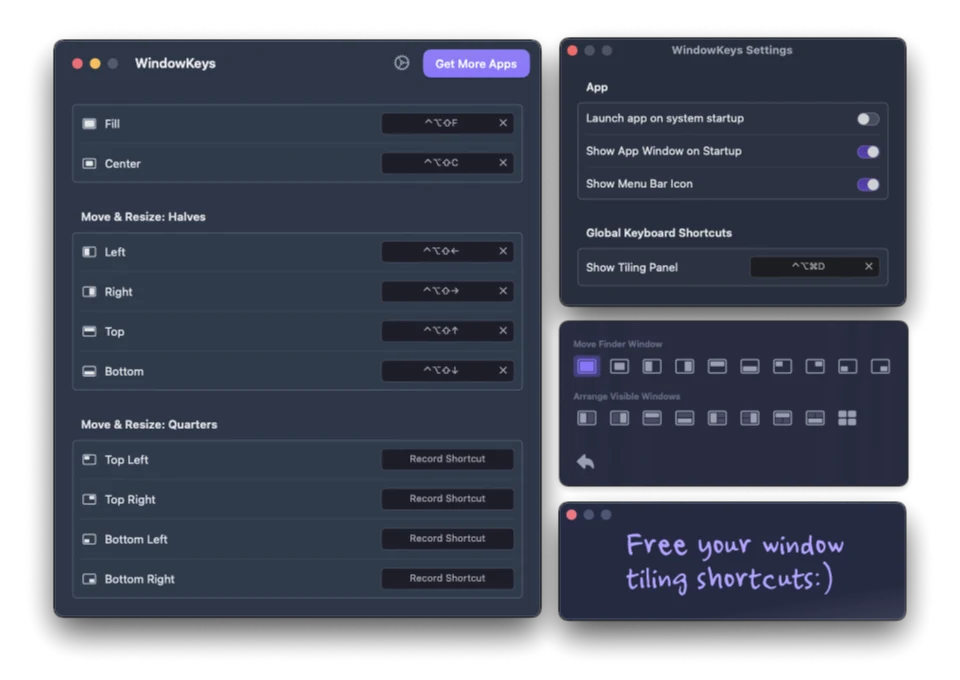Click 'Move & Resize: Quarters' heading
Screen dimensions: 960x680
(149, 424)
